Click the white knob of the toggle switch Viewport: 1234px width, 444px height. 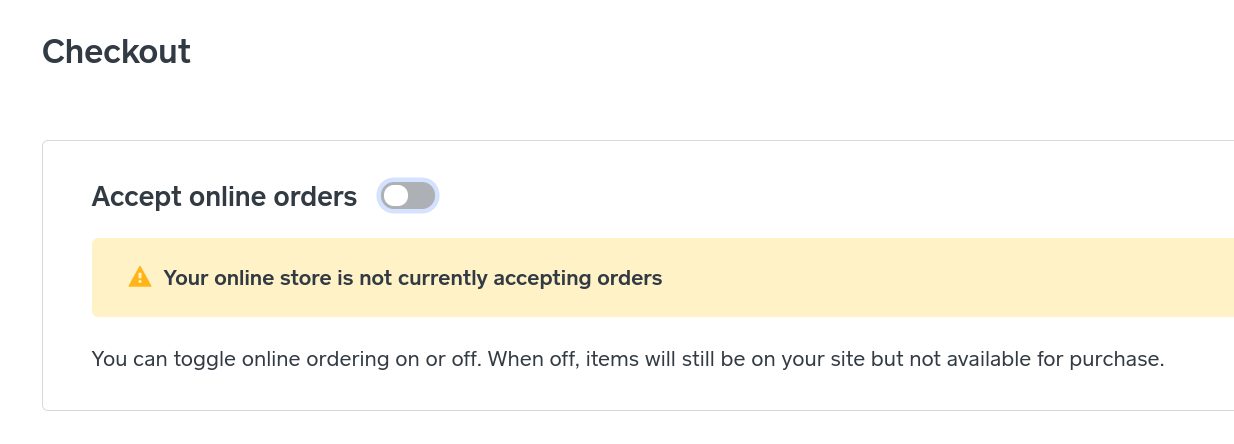coord(396,196)
